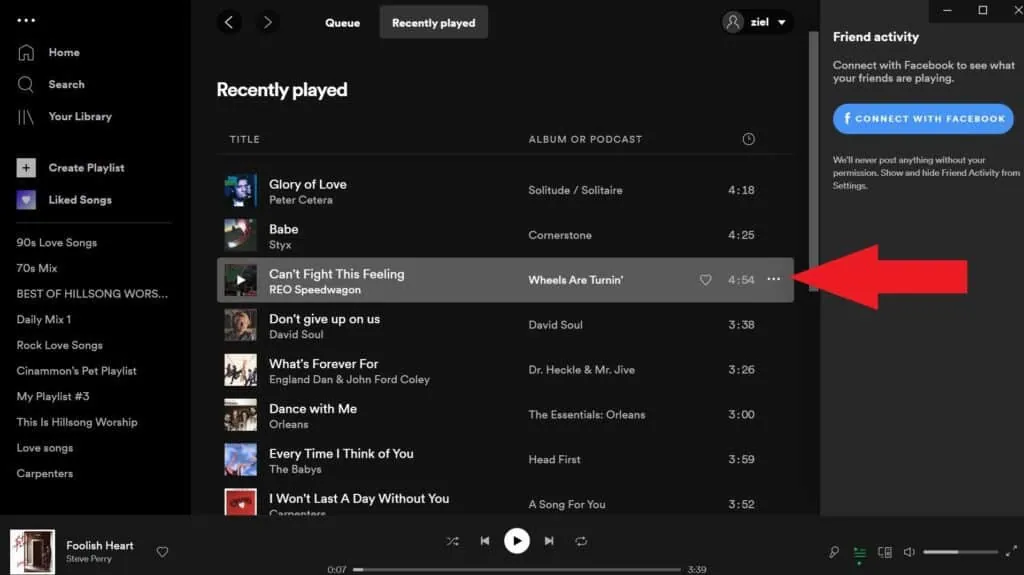Image resolution: width=1024 pixels, height=575 pixels.
Task: Open Liked Songs heart icon
Action: click(26, 200)
